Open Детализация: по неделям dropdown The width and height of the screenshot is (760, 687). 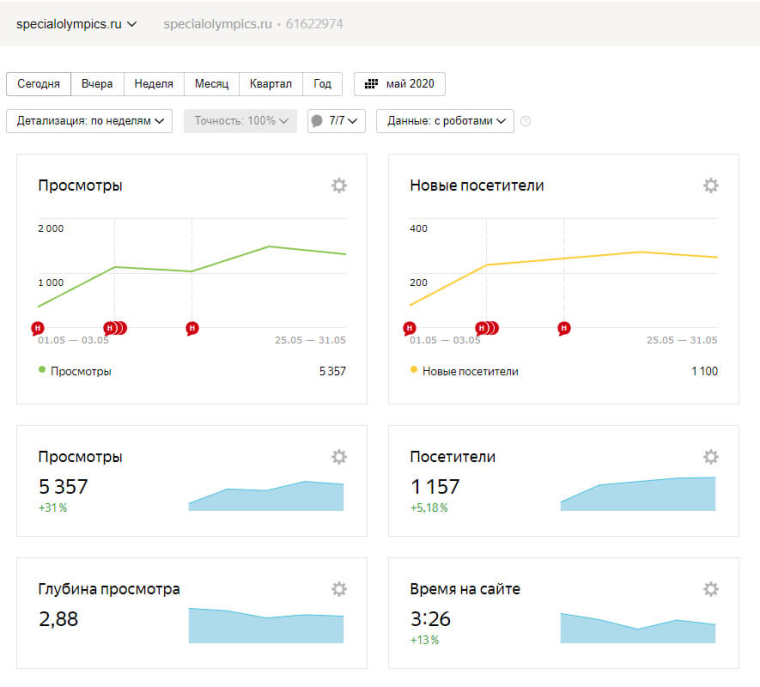pos(89,121)
